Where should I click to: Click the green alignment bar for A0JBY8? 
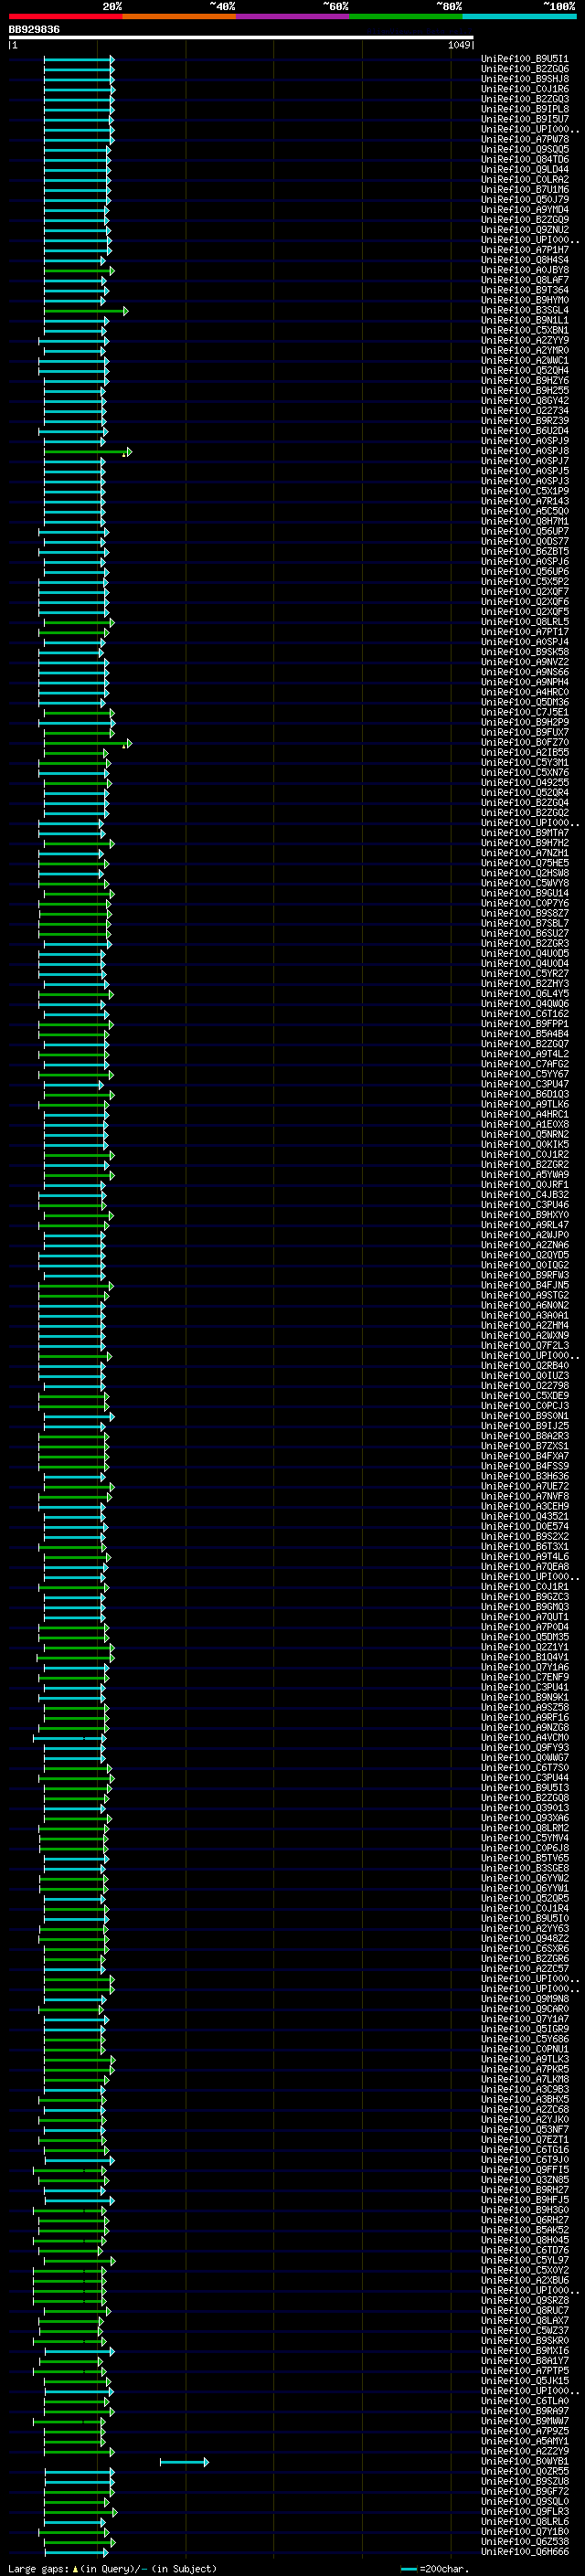(79, 271)
